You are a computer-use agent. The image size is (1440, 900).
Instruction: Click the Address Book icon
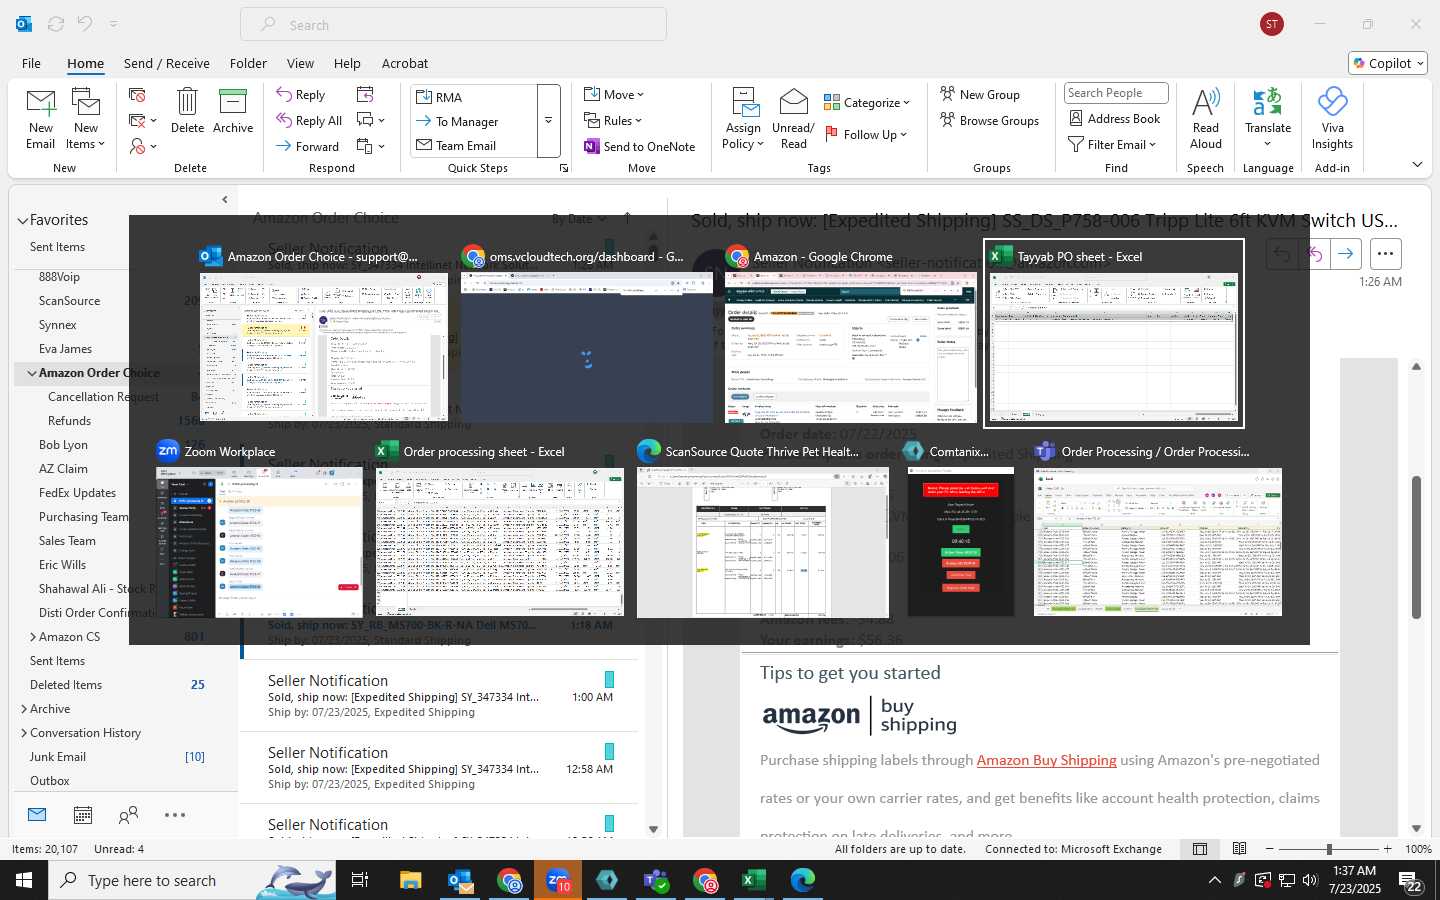click(1076, 118)
